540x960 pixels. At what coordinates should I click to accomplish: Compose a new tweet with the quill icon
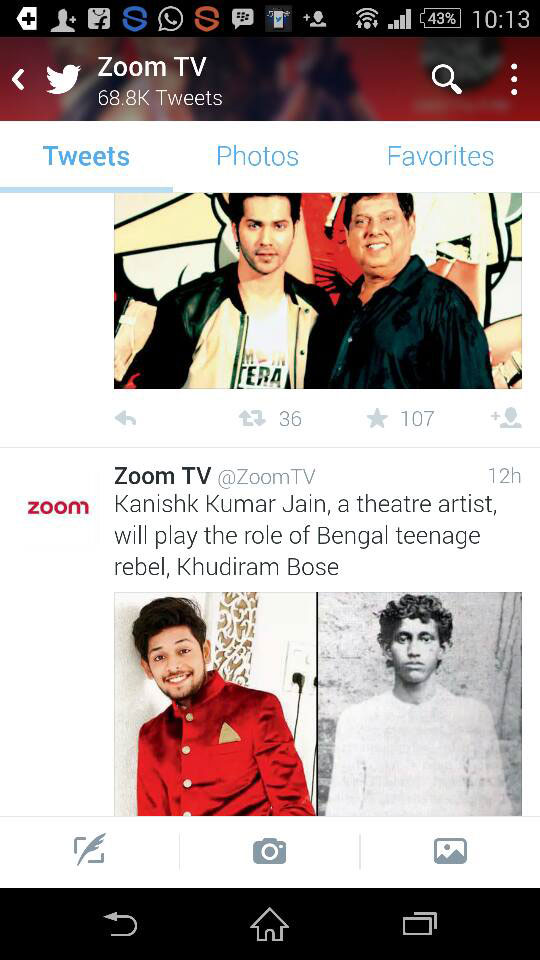[x=90, y=850]
